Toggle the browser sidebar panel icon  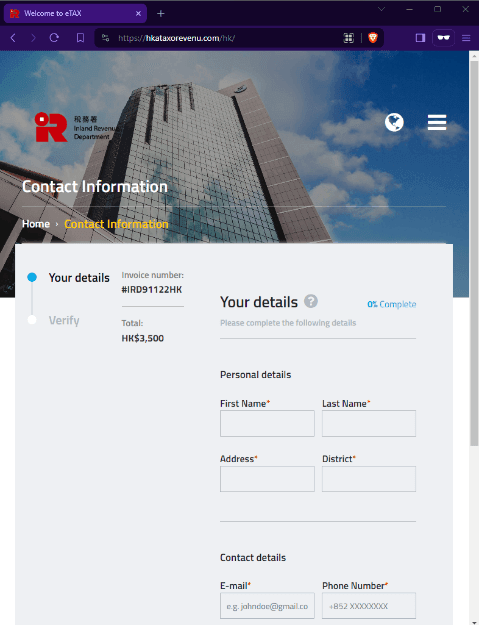420,38
